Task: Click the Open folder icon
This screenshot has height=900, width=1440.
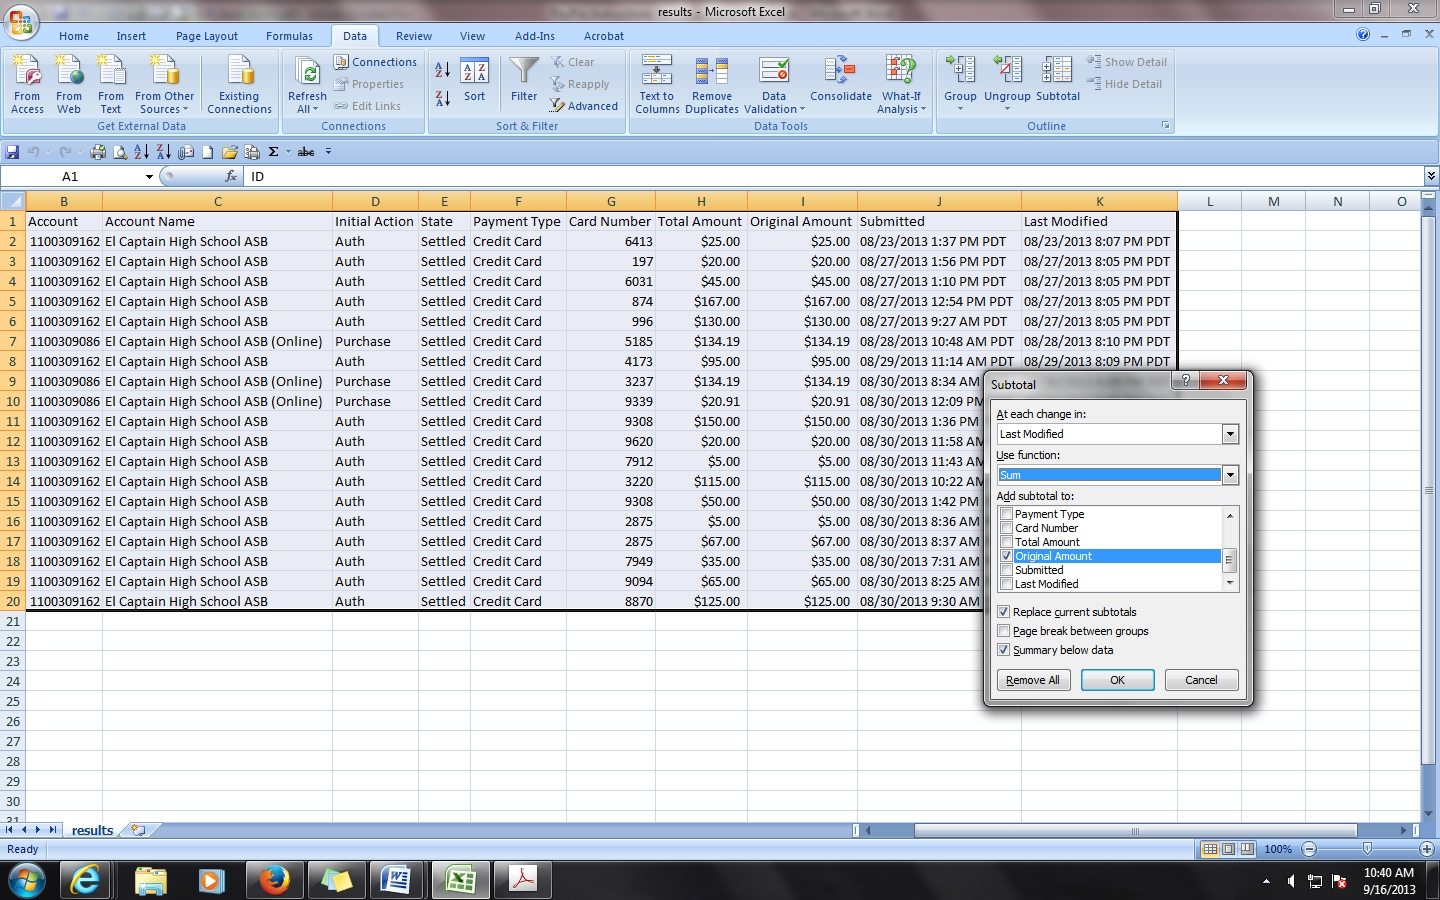Action: click(x=230, y=152)
